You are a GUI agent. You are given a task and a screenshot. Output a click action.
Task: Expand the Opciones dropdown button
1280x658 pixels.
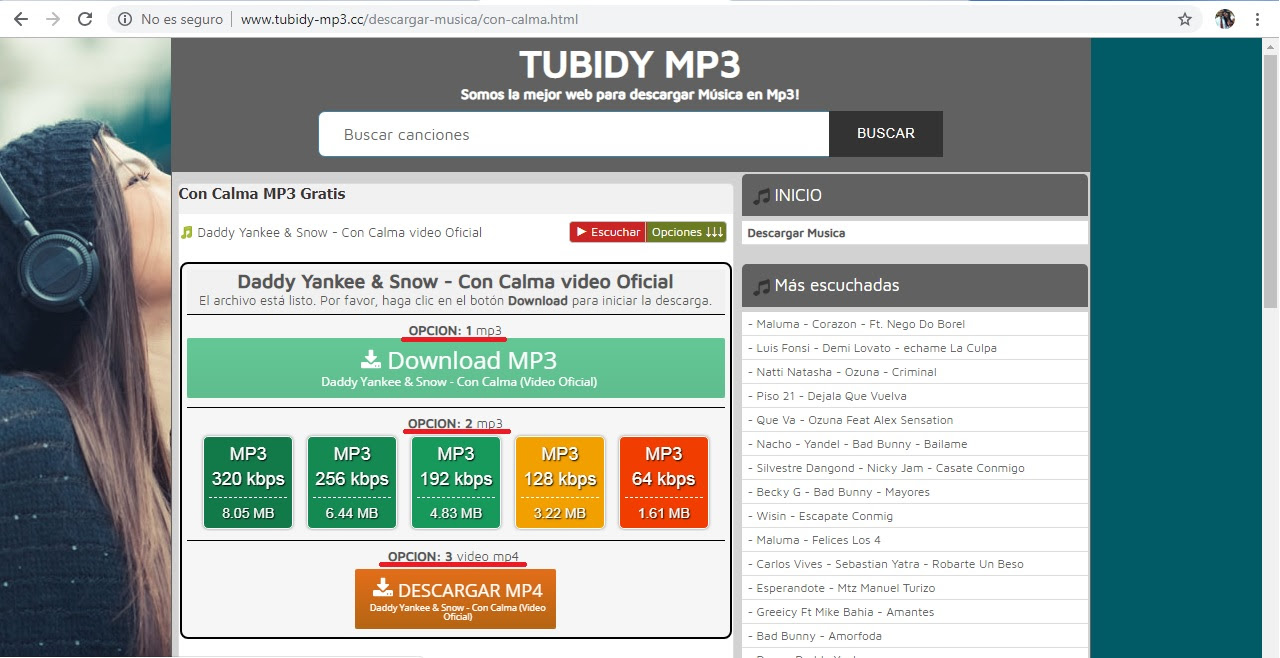click(687, 232)
